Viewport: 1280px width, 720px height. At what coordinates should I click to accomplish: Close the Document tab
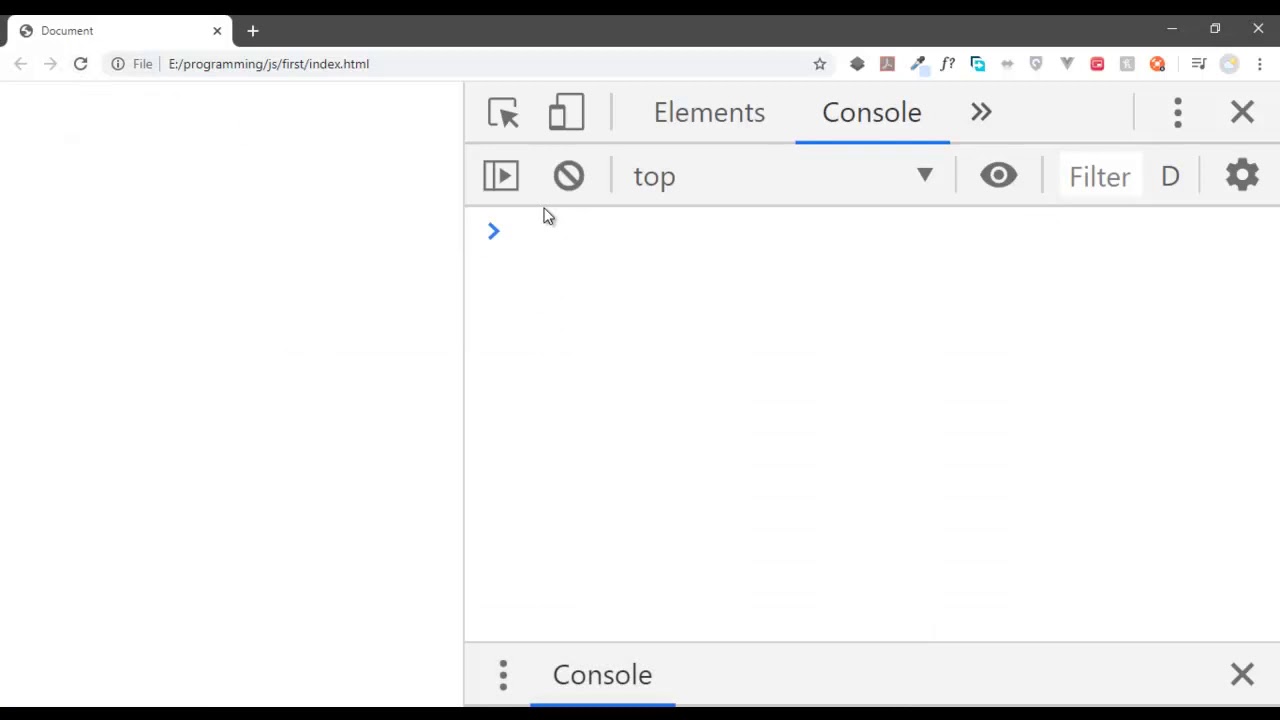217,31
